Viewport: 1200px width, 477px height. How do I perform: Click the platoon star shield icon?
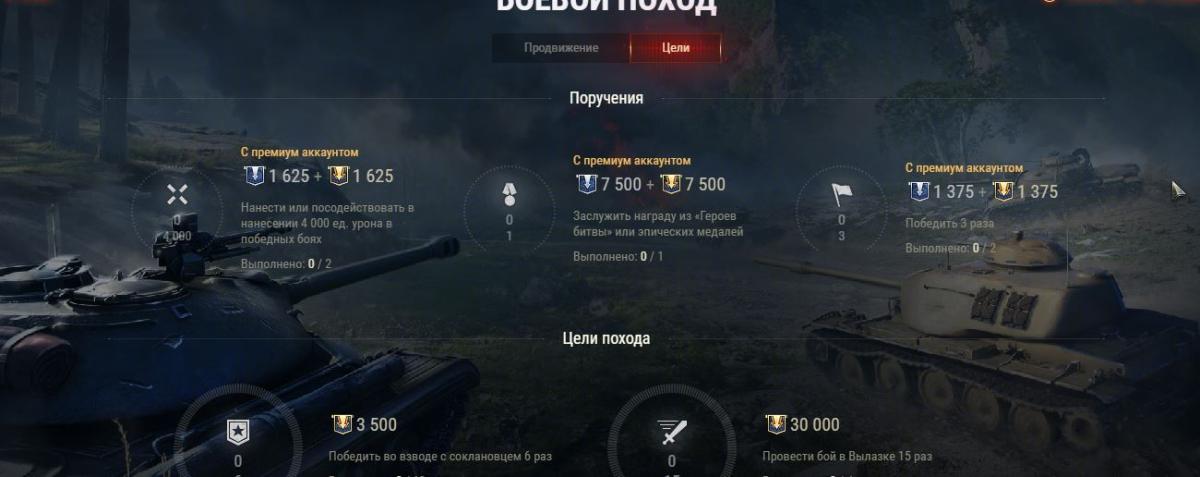pyautogui.click(x=238, y=431)
